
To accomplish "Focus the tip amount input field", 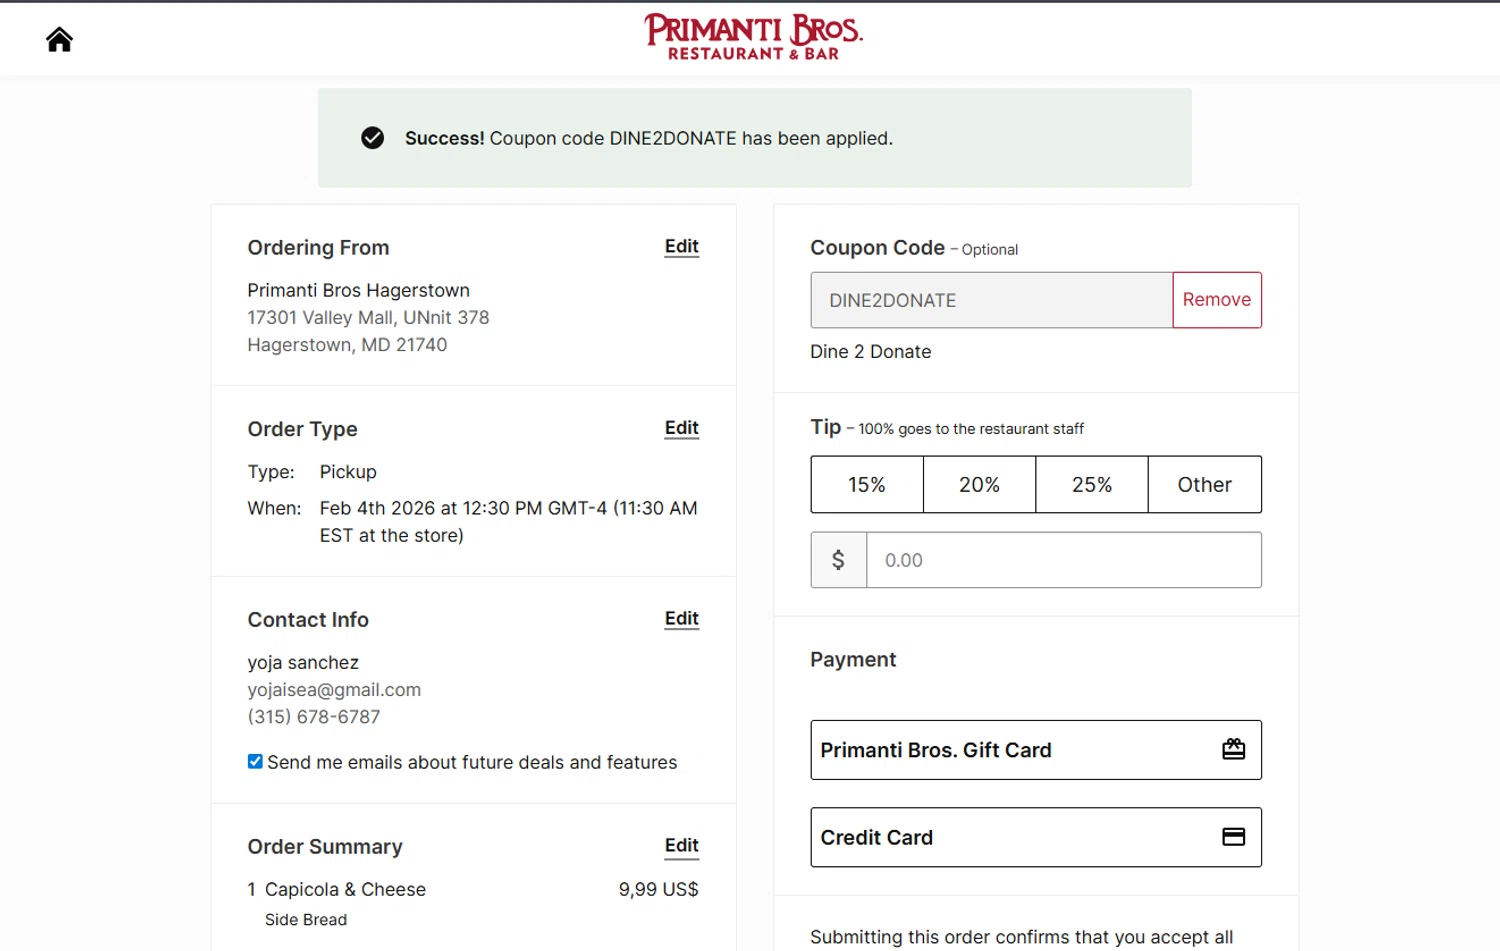I will click(x=1064, y=560).
